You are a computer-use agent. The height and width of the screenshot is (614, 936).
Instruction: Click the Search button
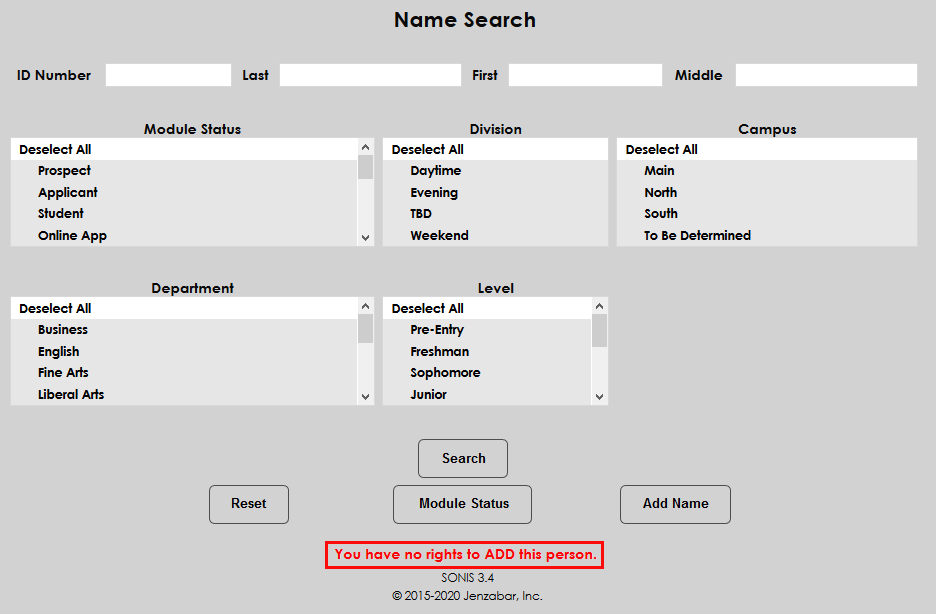(462, 458)
